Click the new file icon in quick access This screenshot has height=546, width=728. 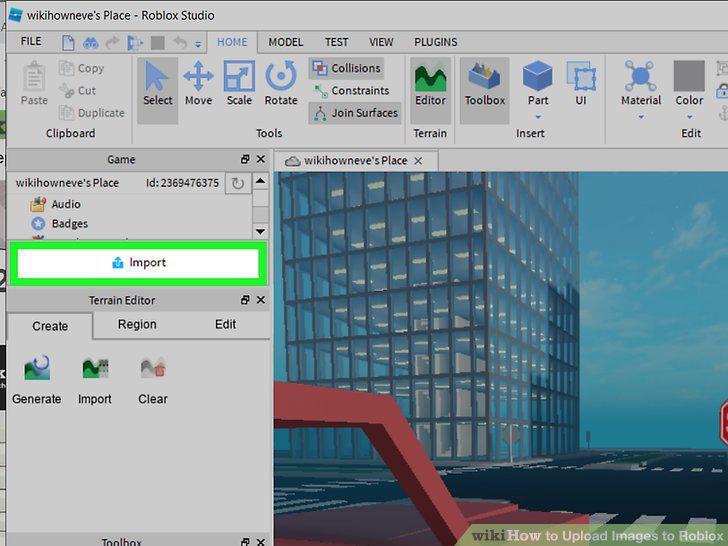pos(68,43)
